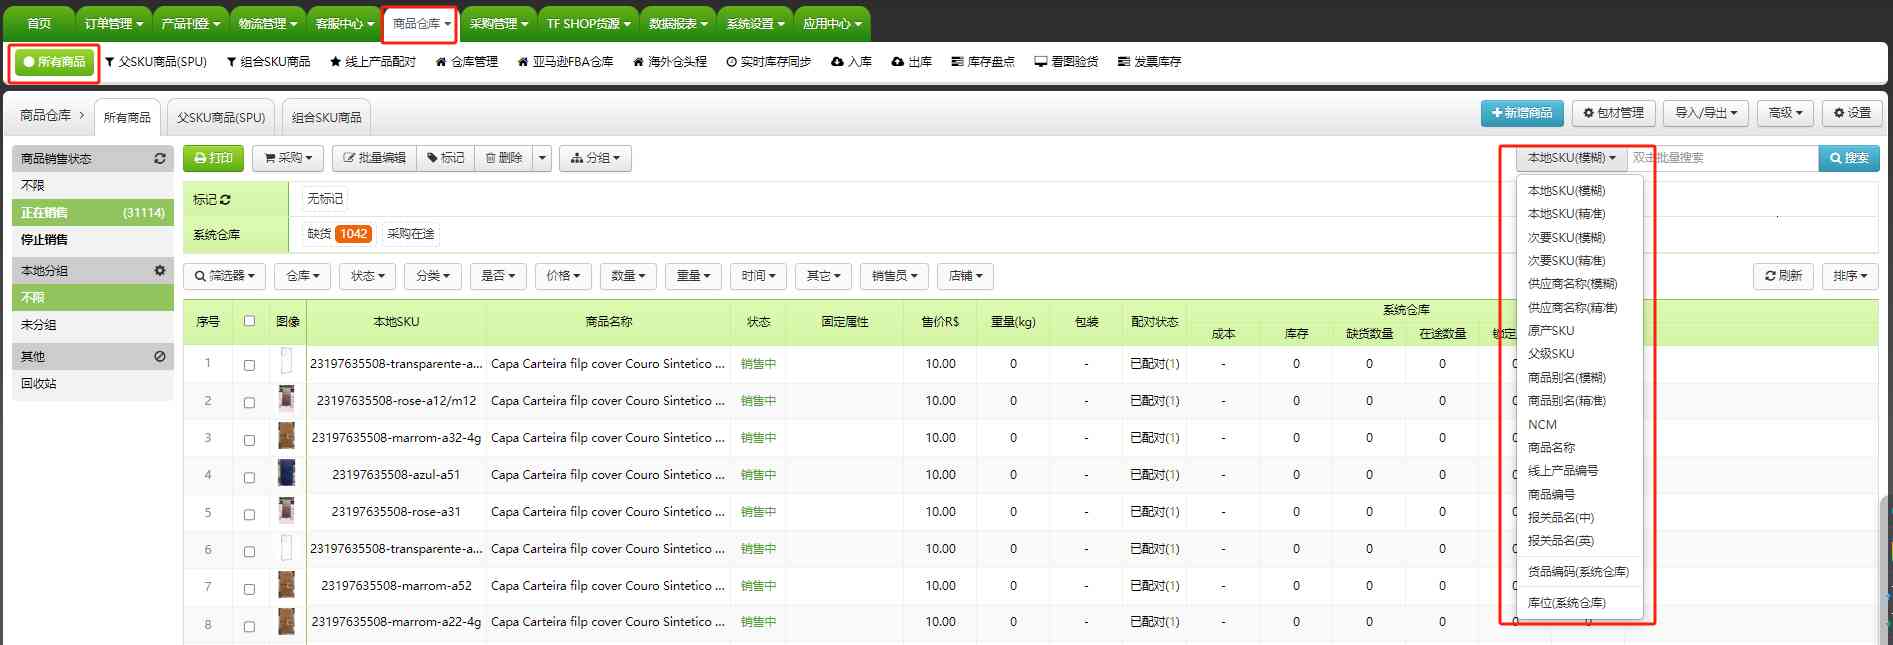Click the green 所有商品 button
Image resolution: width=1893 pixels, height=645 pixels.
coord(55,62)
